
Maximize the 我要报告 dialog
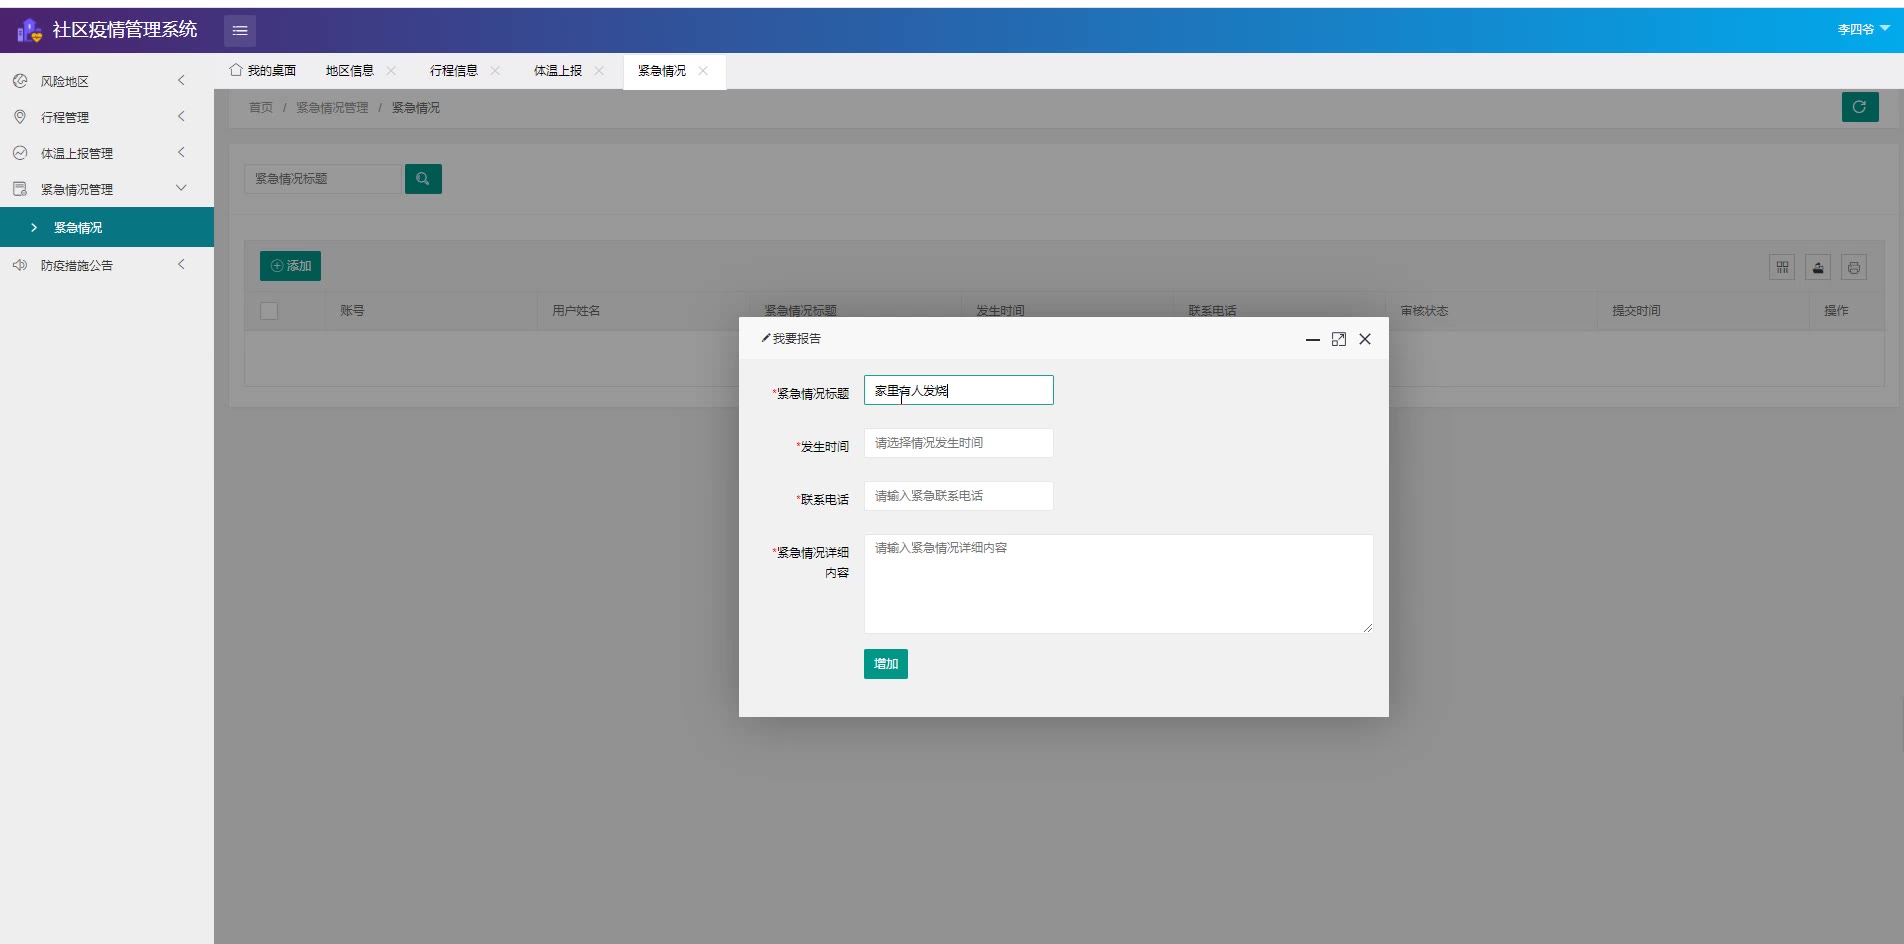(x=1339, y=339)
